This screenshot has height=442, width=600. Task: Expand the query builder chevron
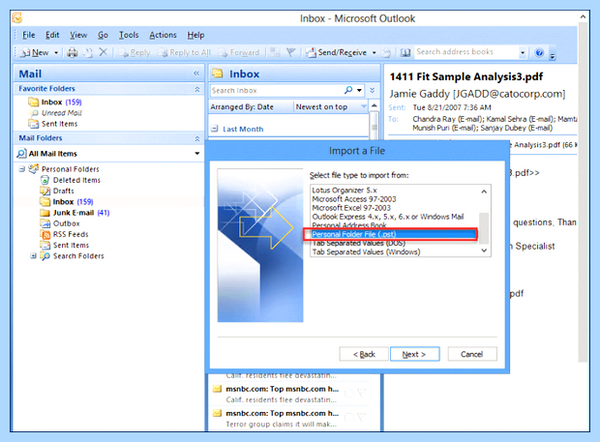[372, 90]
